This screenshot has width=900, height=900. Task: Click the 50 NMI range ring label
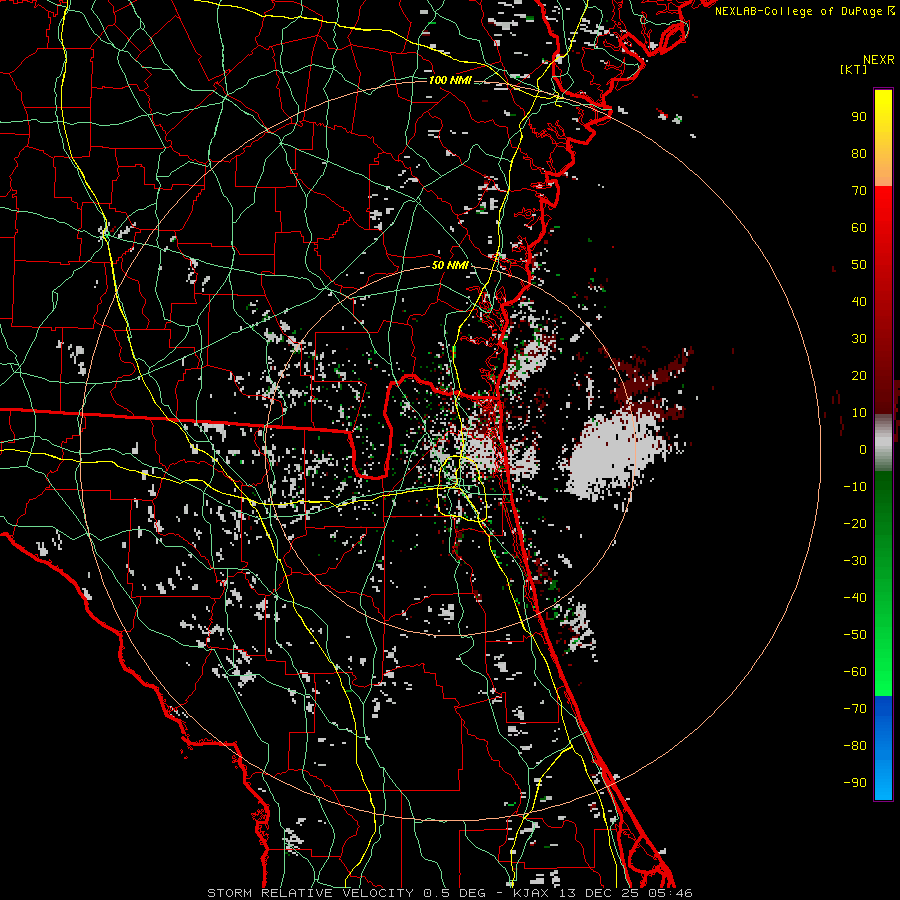450,265
